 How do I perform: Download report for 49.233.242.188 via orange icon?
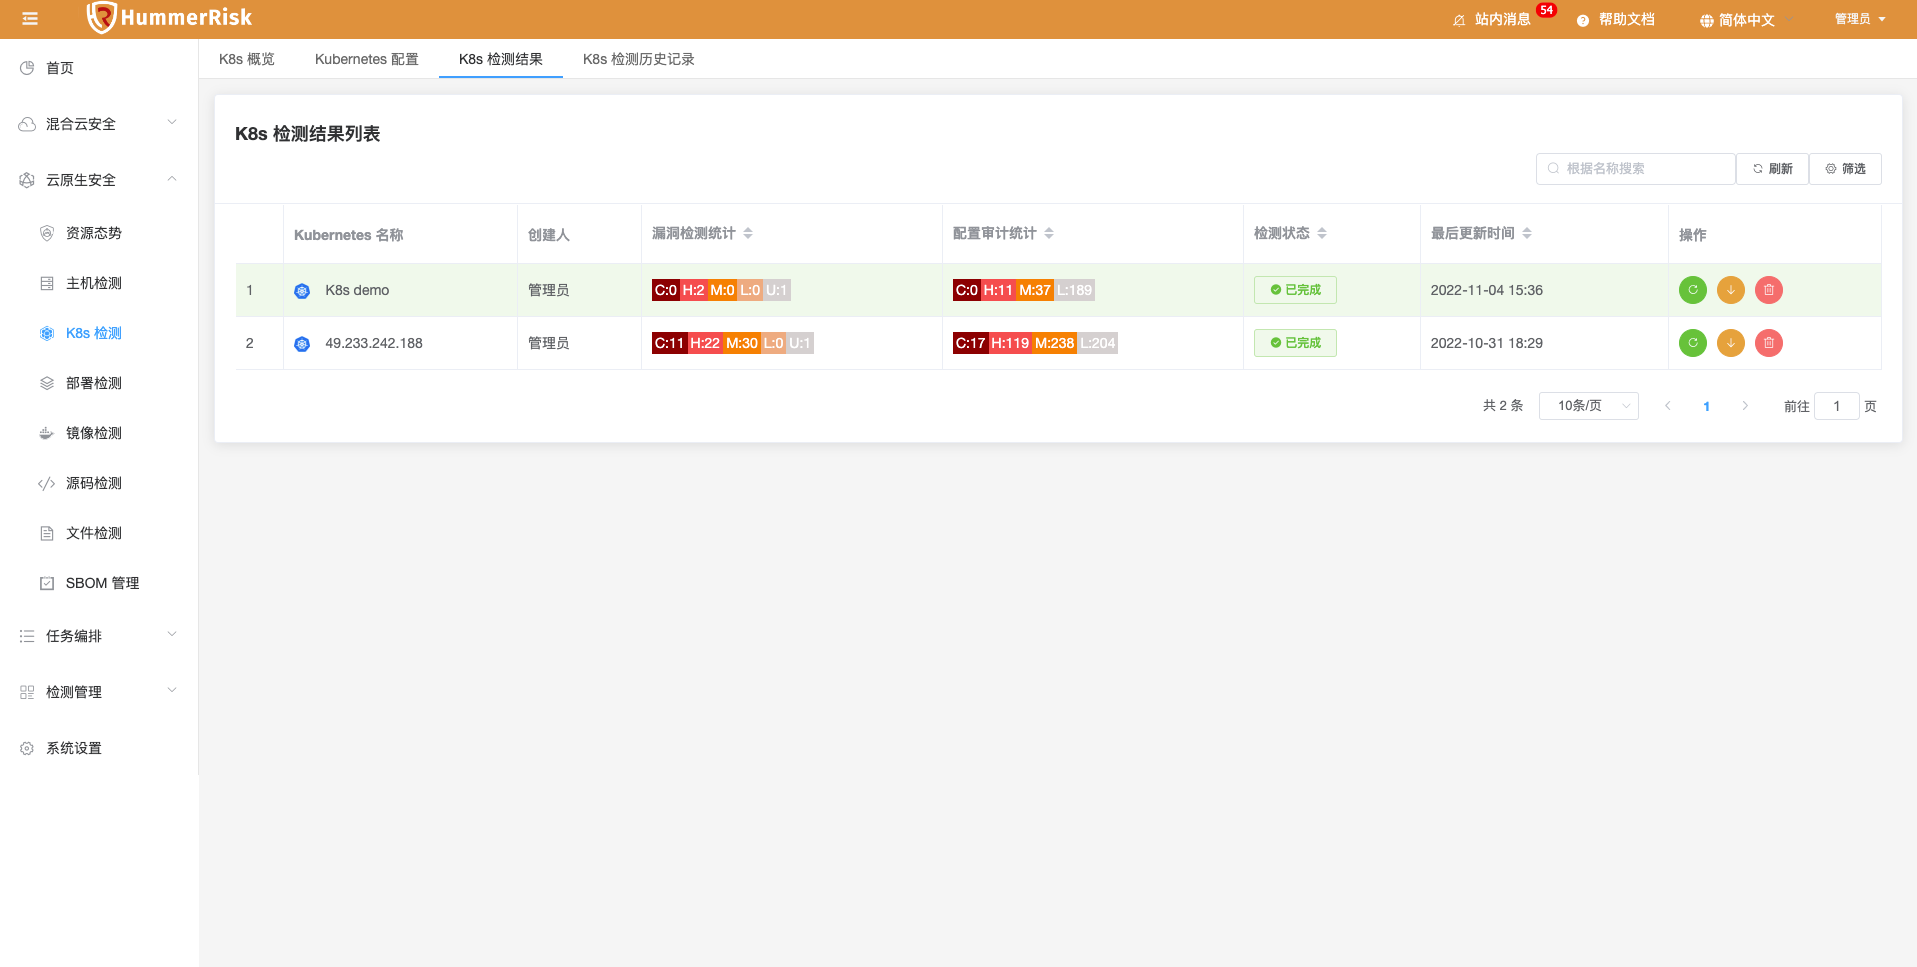1730,343
